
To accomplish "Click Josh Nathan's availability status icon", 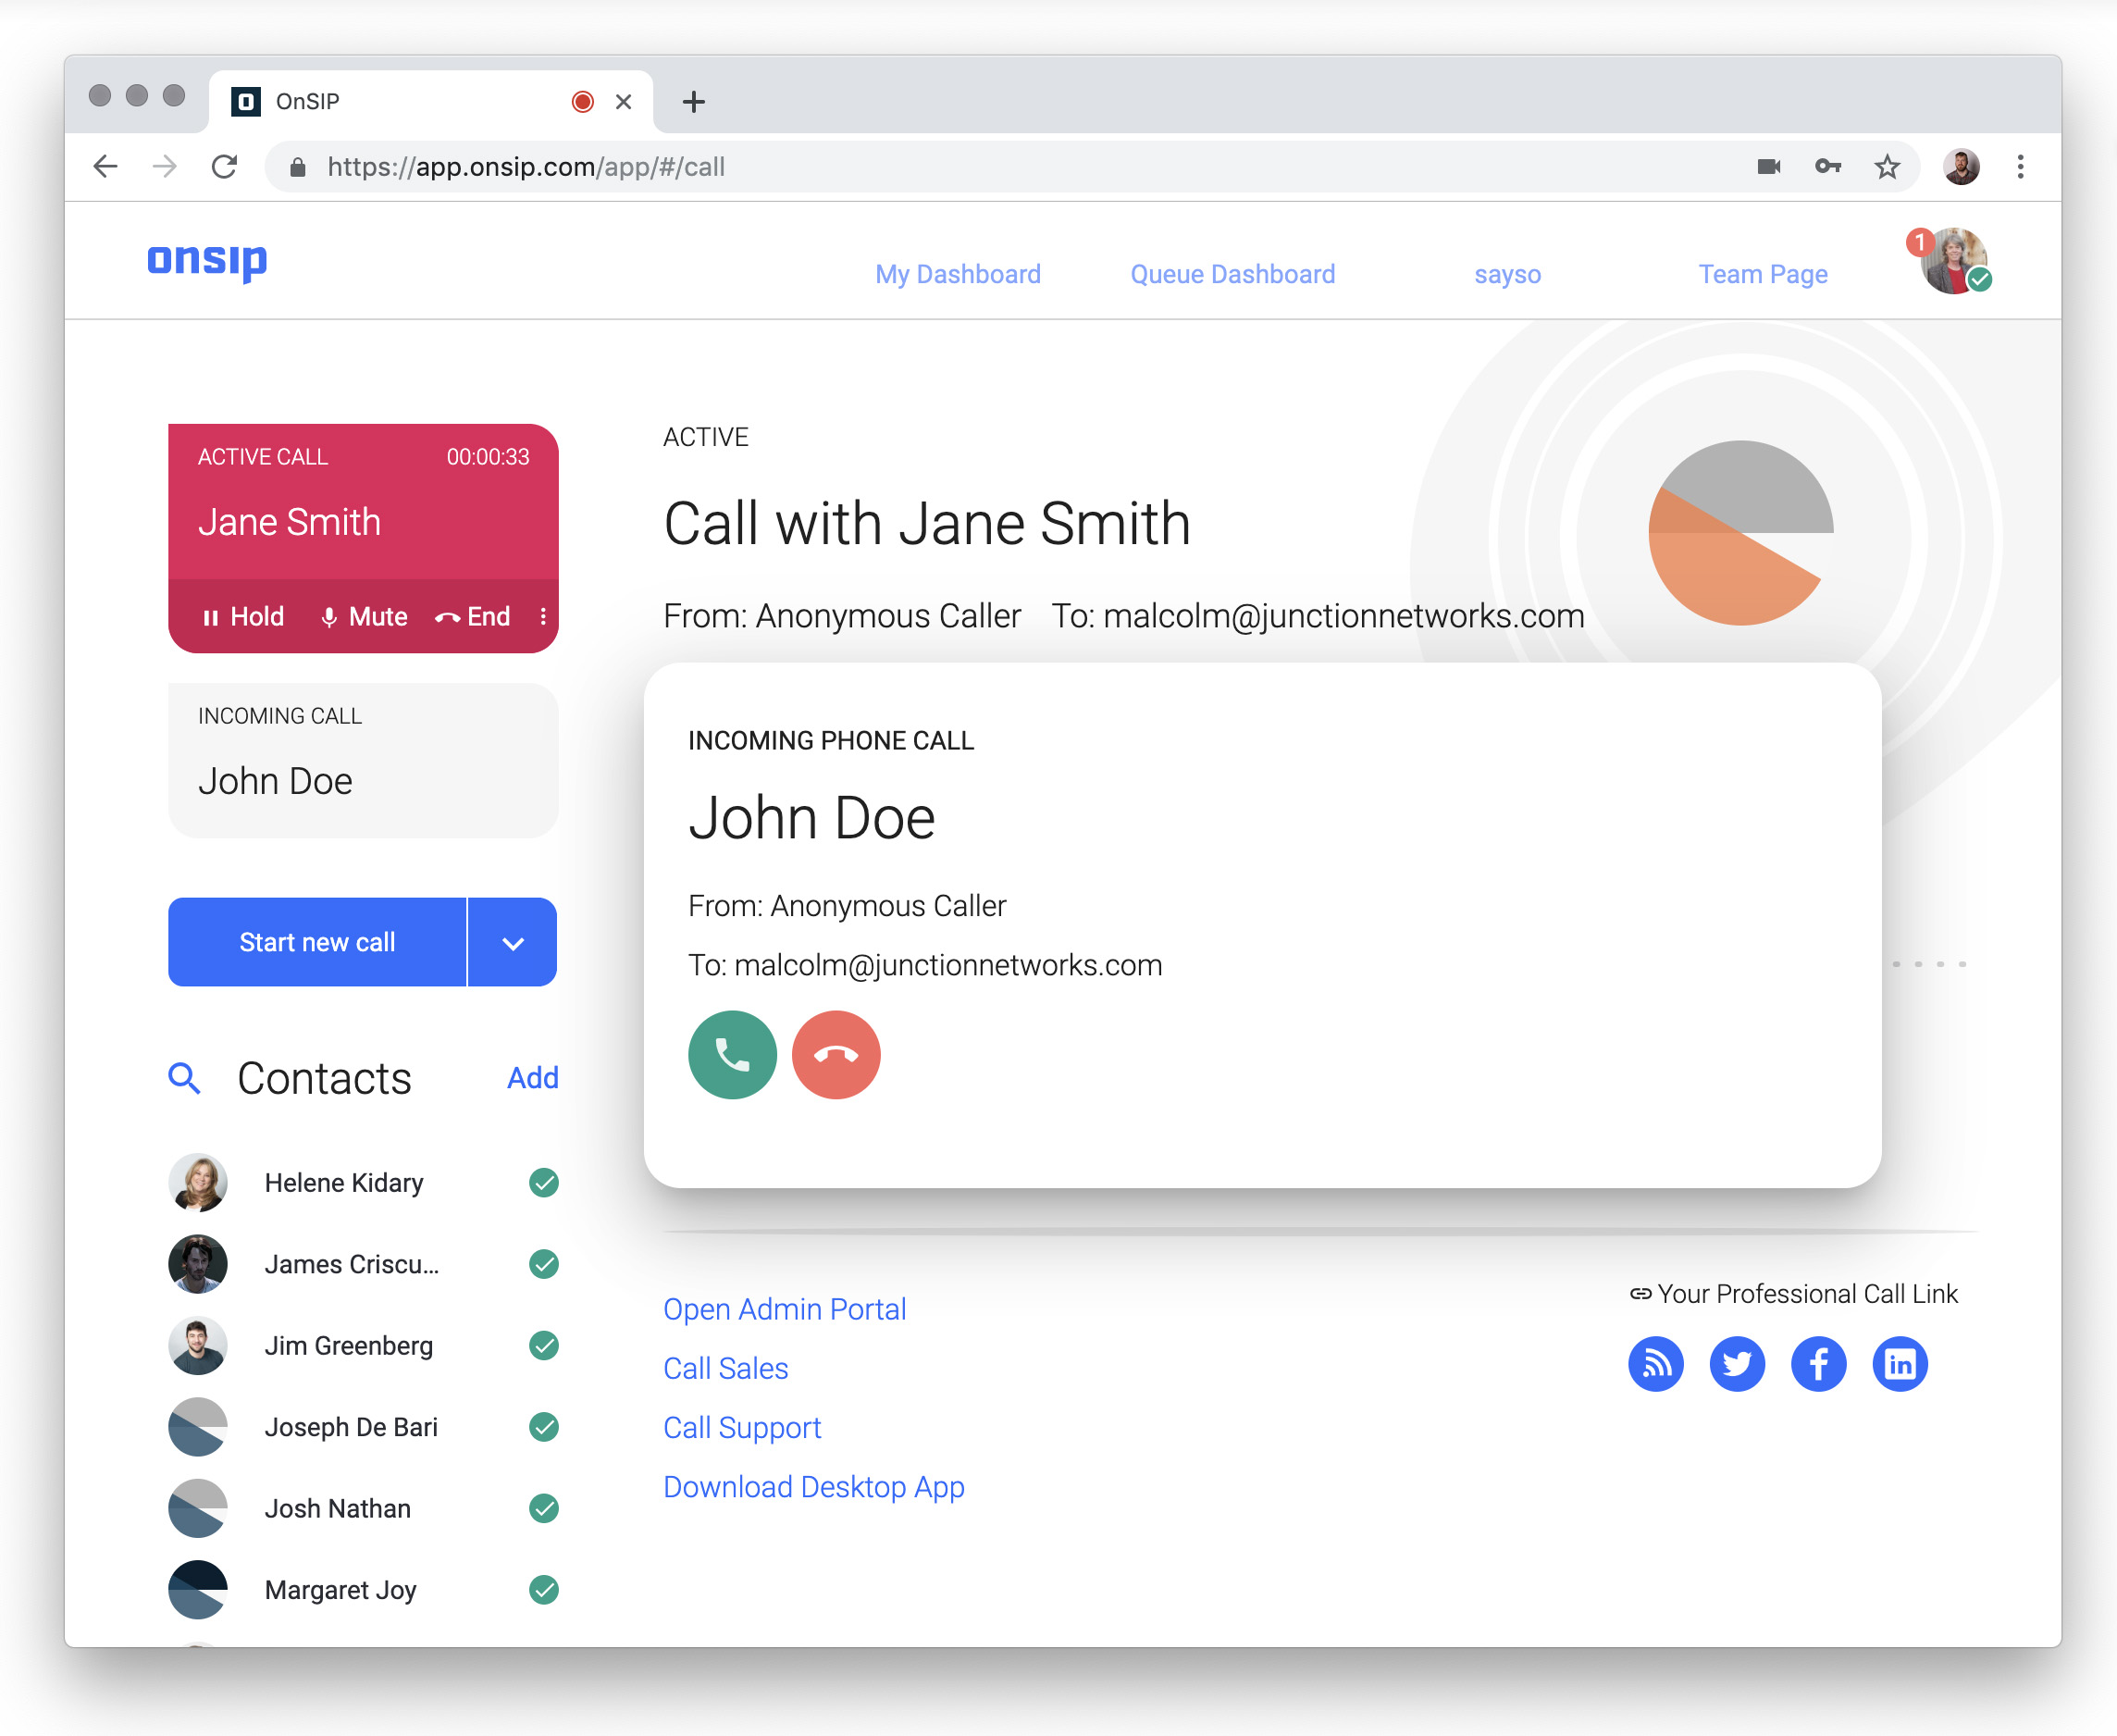I will [544, 1508].
